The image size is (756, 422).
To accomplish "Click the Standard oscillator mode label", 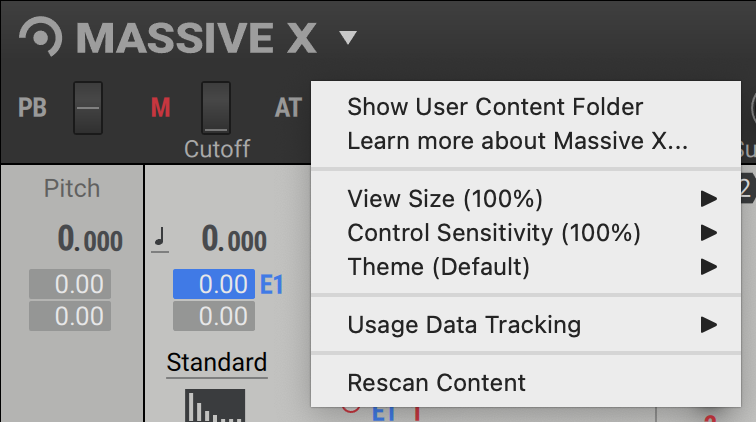I will [x=217, y=362].
